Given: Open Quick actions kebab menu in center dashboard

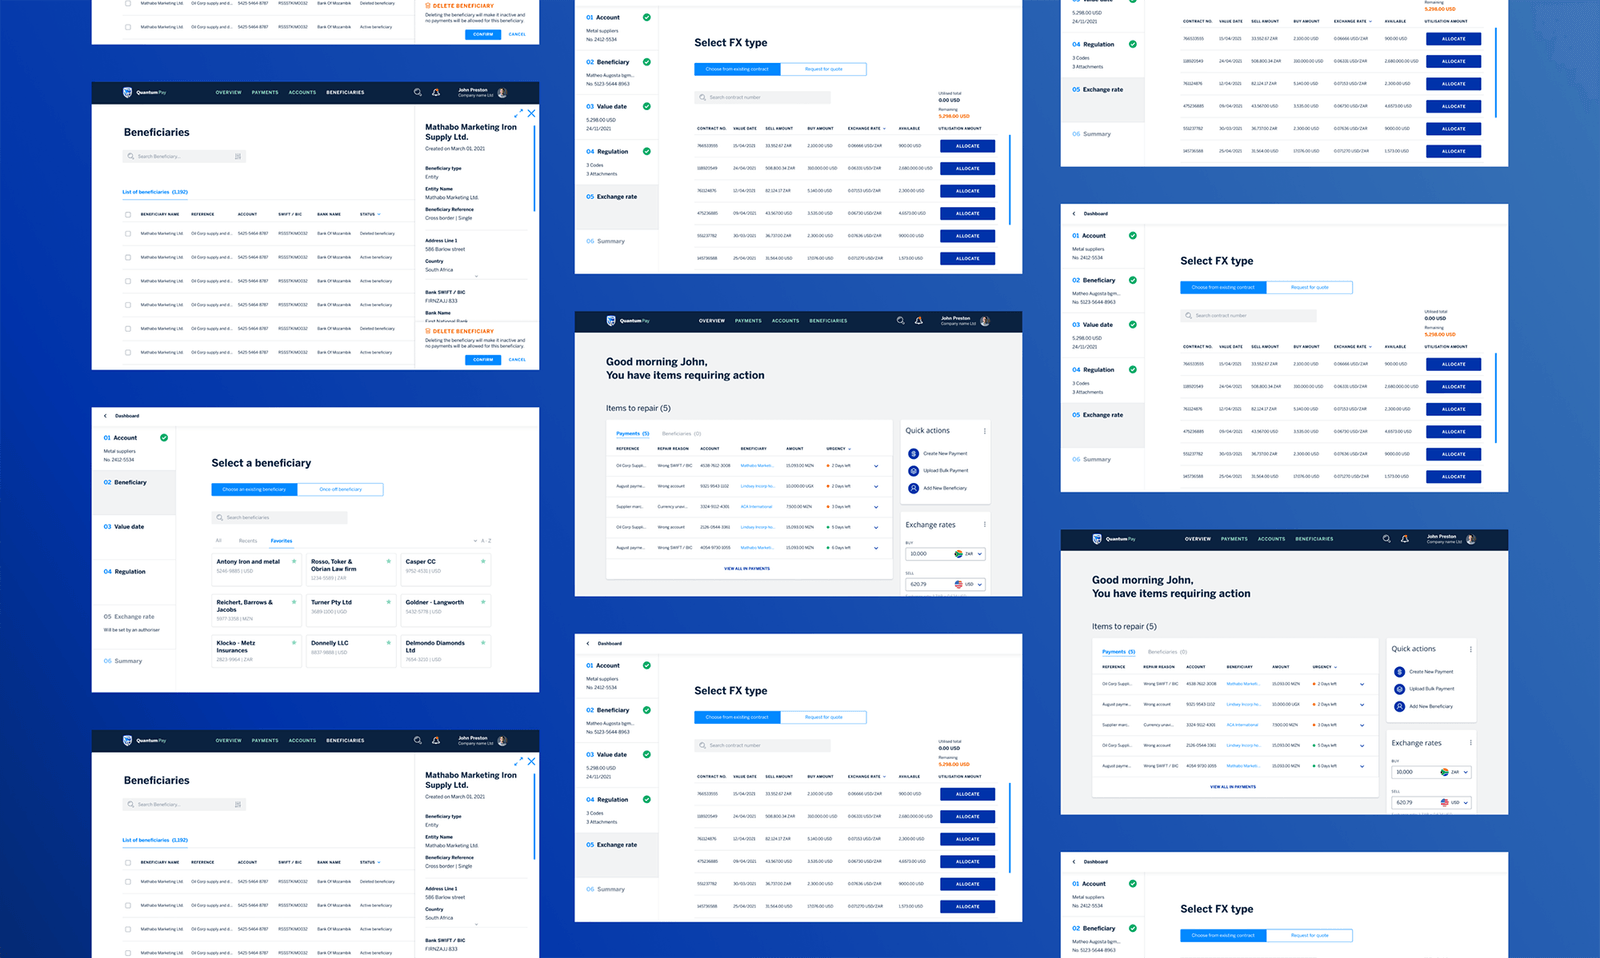Looking at the screenshot, I should [x=985, y=431].
